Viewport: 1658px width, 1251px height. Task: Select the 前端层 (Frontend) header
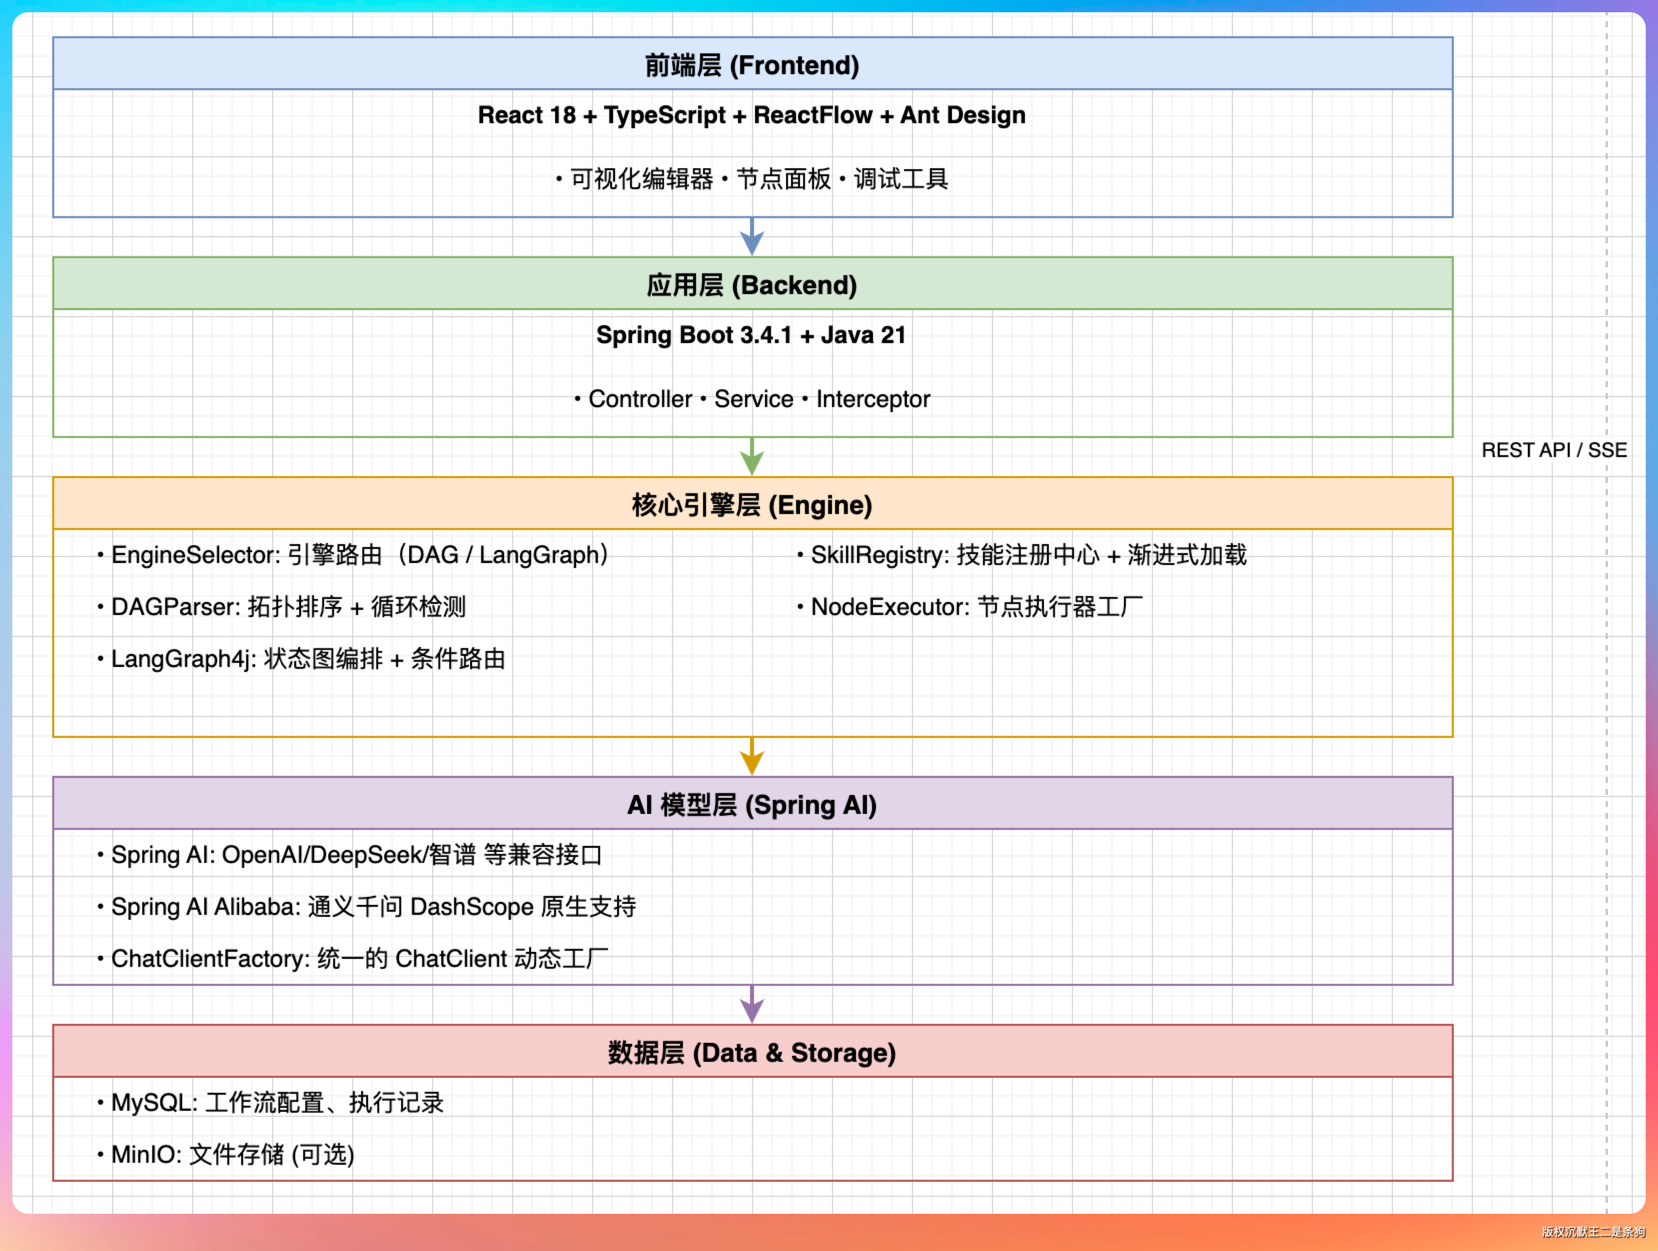[x=752, y=65]
